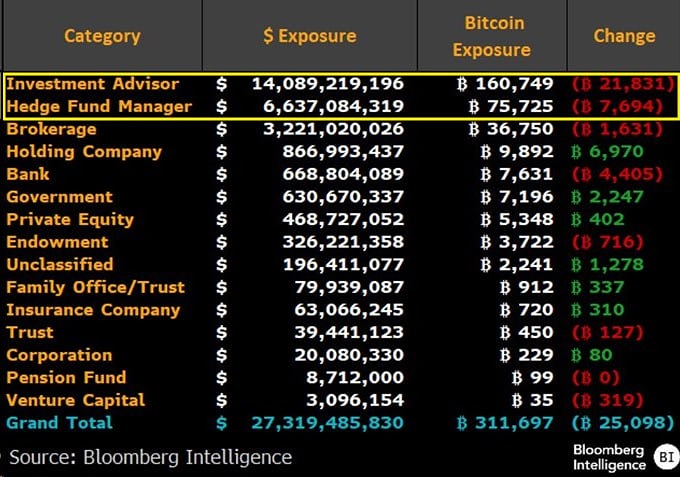Viewport: 680px width, 477px height.
Task: Select the Venture Capital row label
Action: (76, 400)
